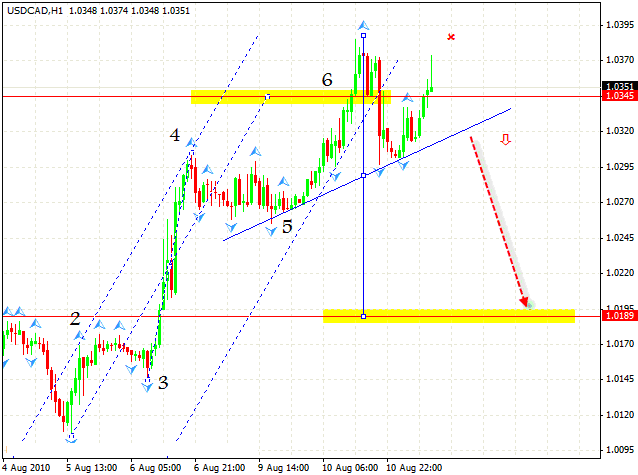
Task: Select the middle anchor square on the blue trendline
Action: coord(363,175)
